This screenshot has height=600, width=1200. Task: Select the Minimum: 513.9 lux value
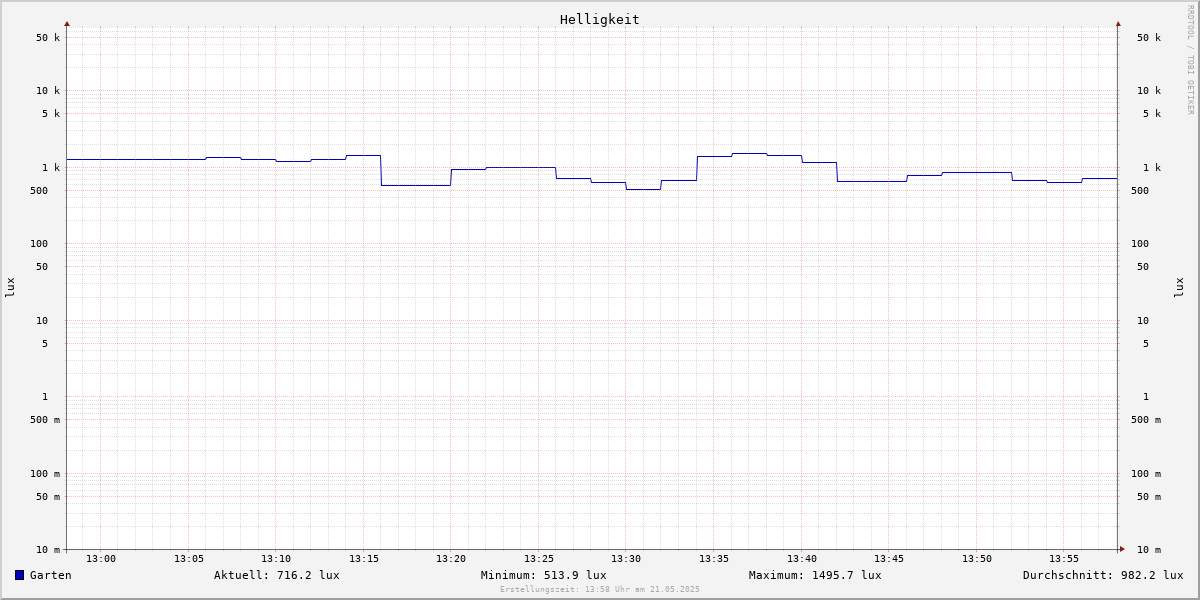544,575
